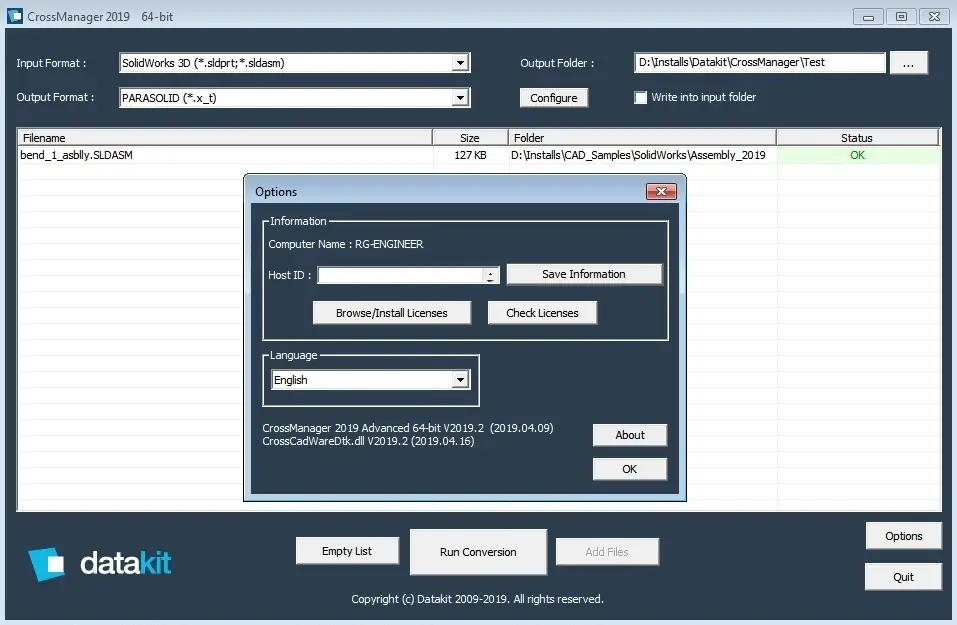Open the Input Format dropdown

click(x=460, y=62)
